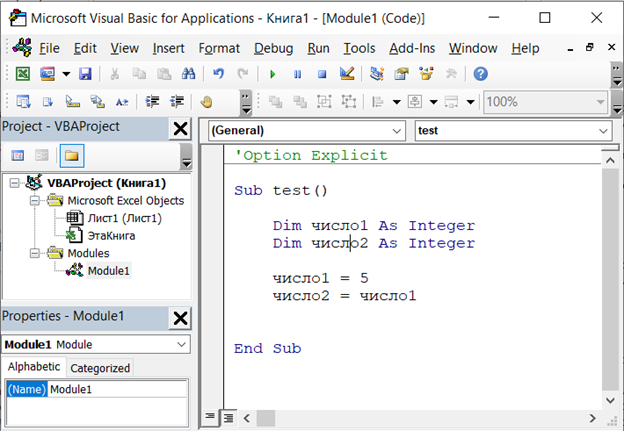
Task: Click the Send to Back icon
Action: pos(300,102)
